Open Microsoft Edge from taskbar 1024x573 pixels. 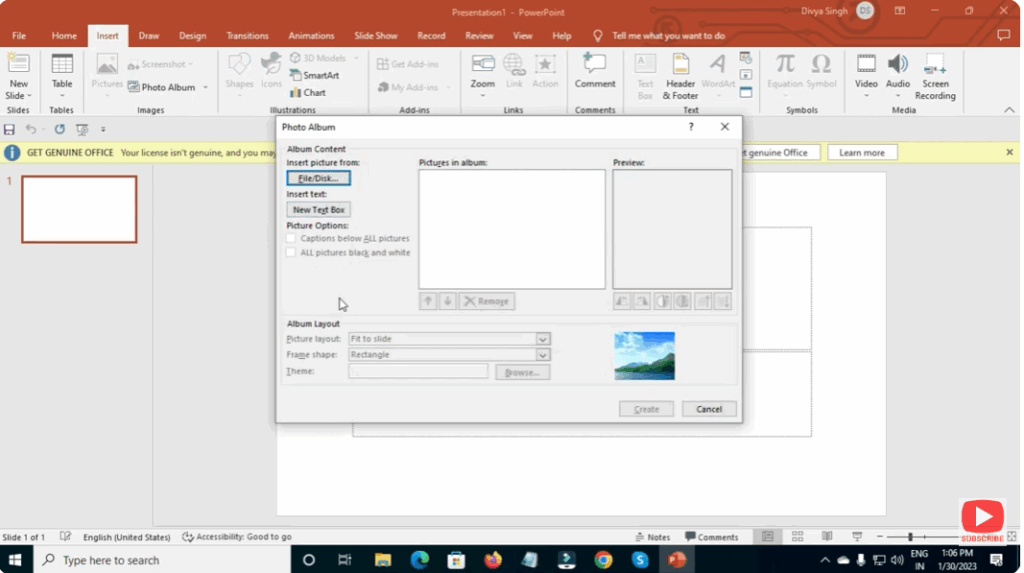point(419,560)
